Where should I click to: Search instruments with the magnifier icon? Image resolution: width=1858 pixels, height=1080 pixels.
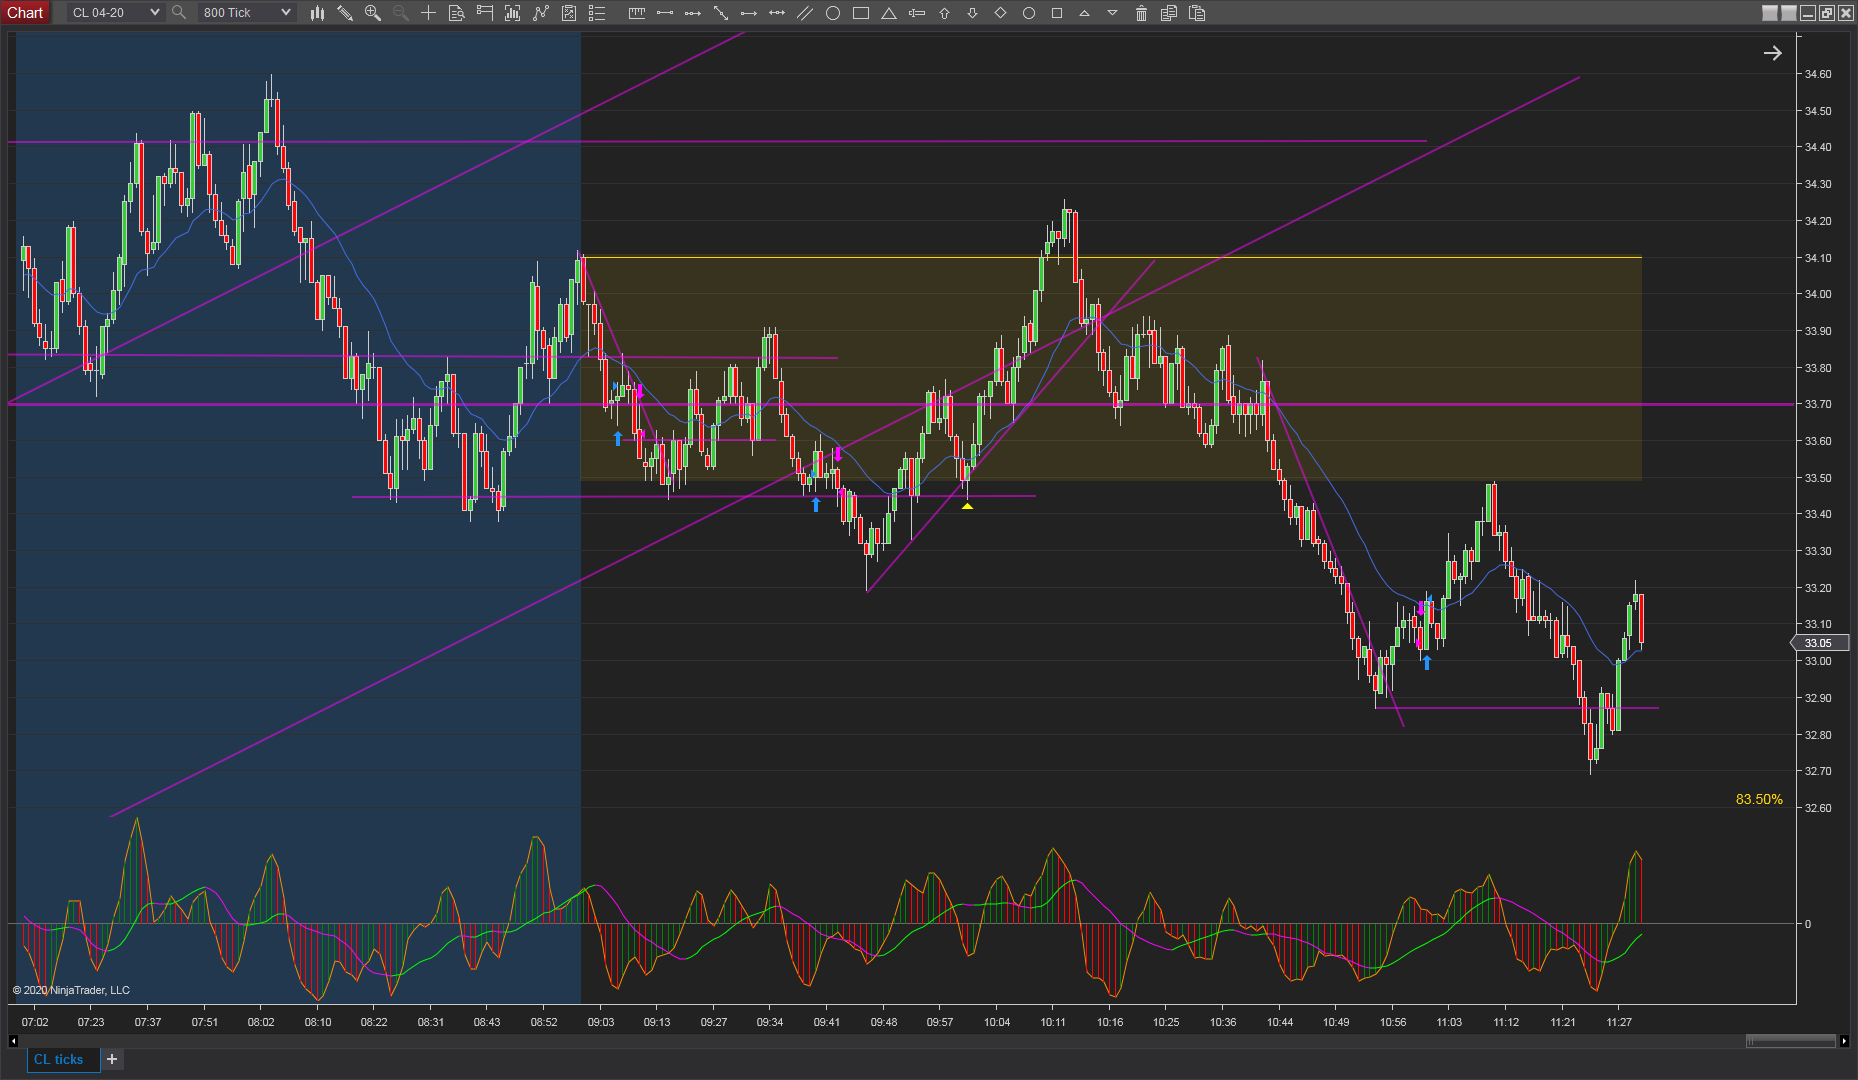point(179,13)
